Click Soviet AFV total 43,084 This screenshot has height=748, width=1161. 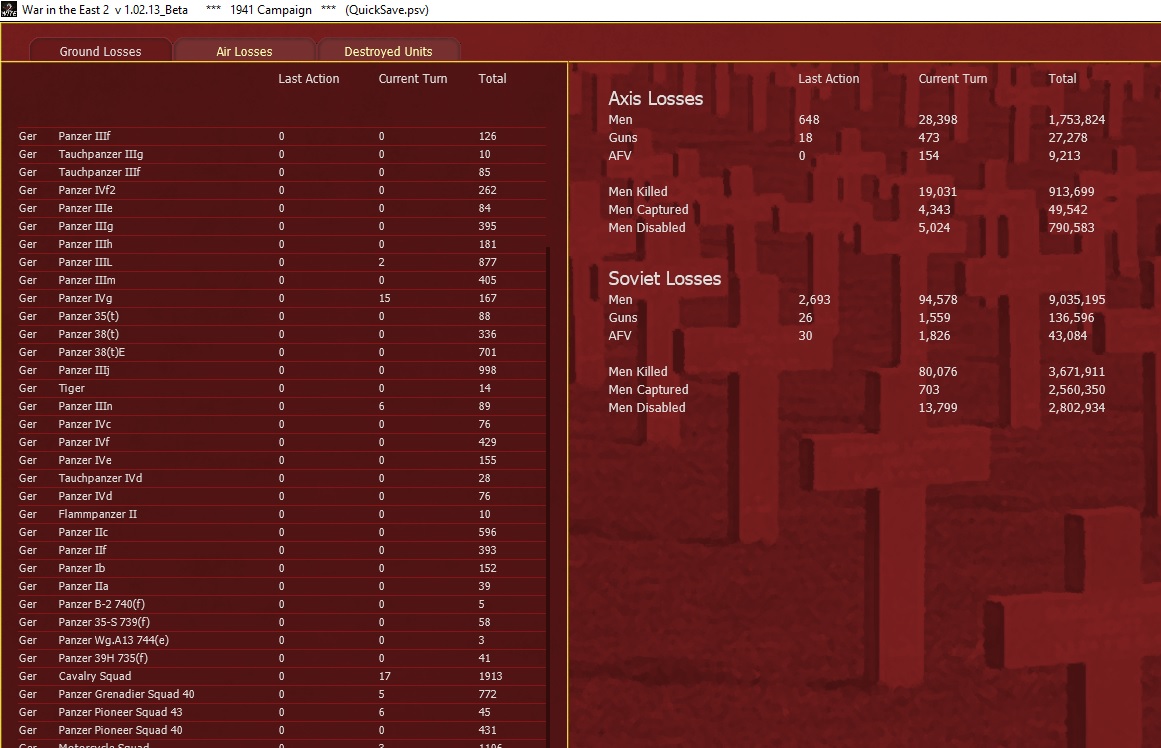1068,335
